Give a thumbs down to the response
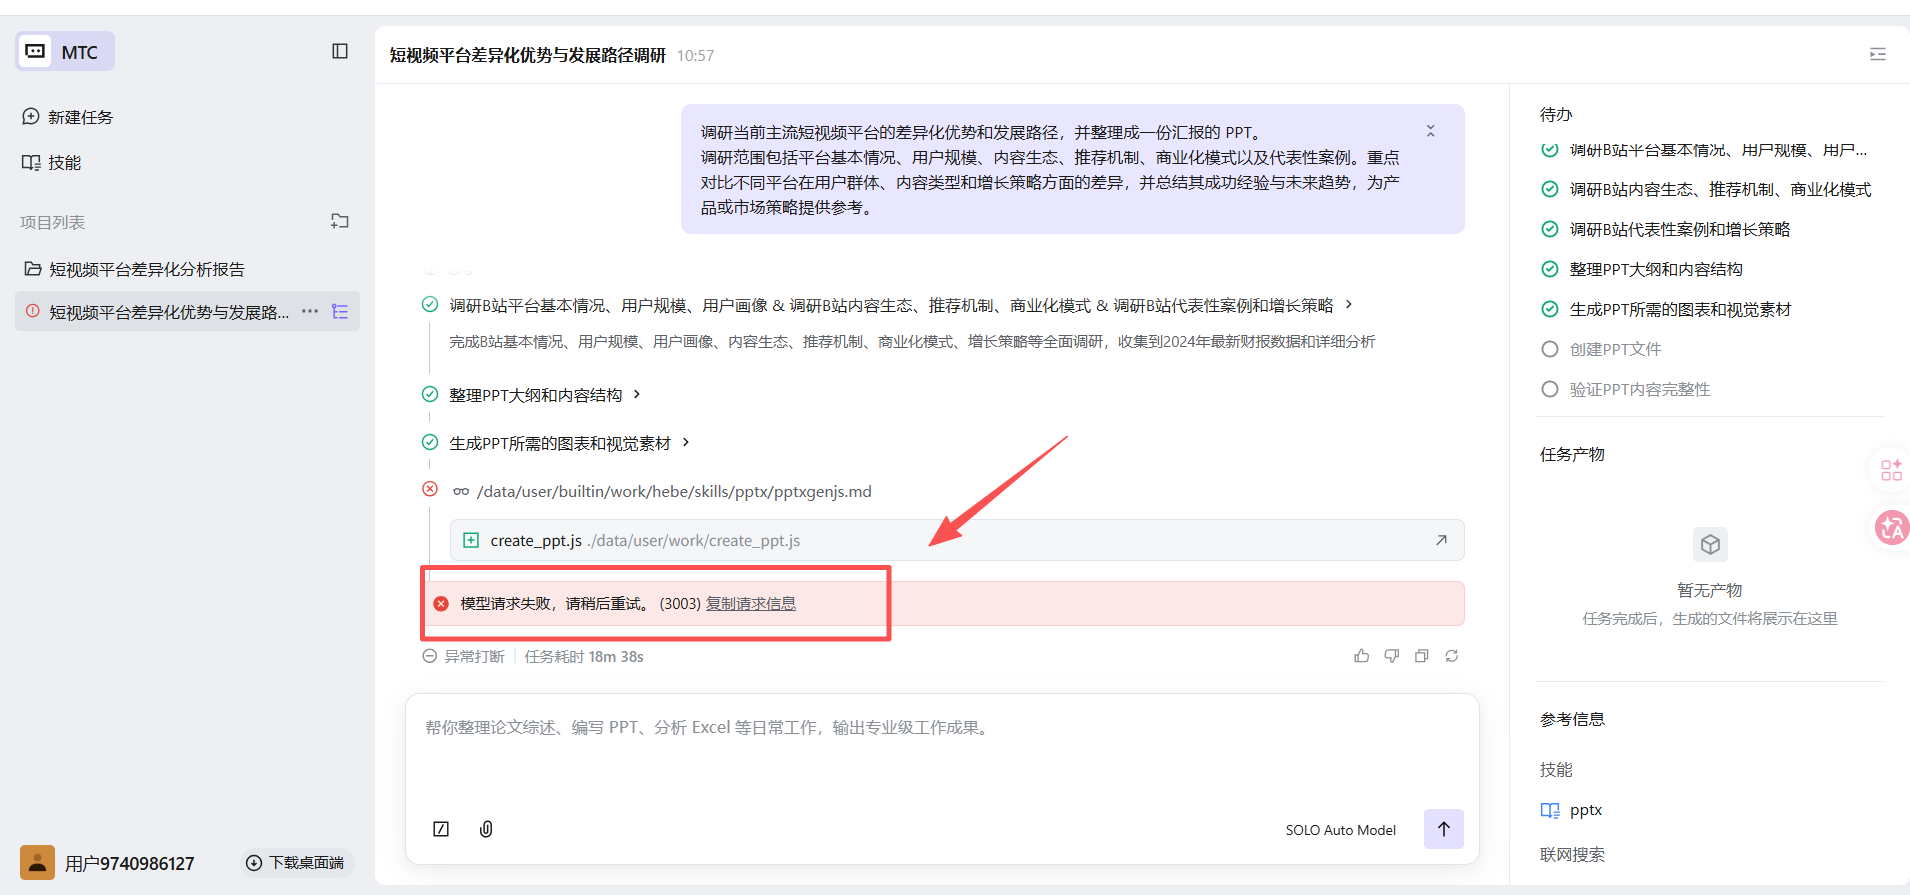Screen dimensions: 1910x895 pyautogui.click(x=1391, y=656)
